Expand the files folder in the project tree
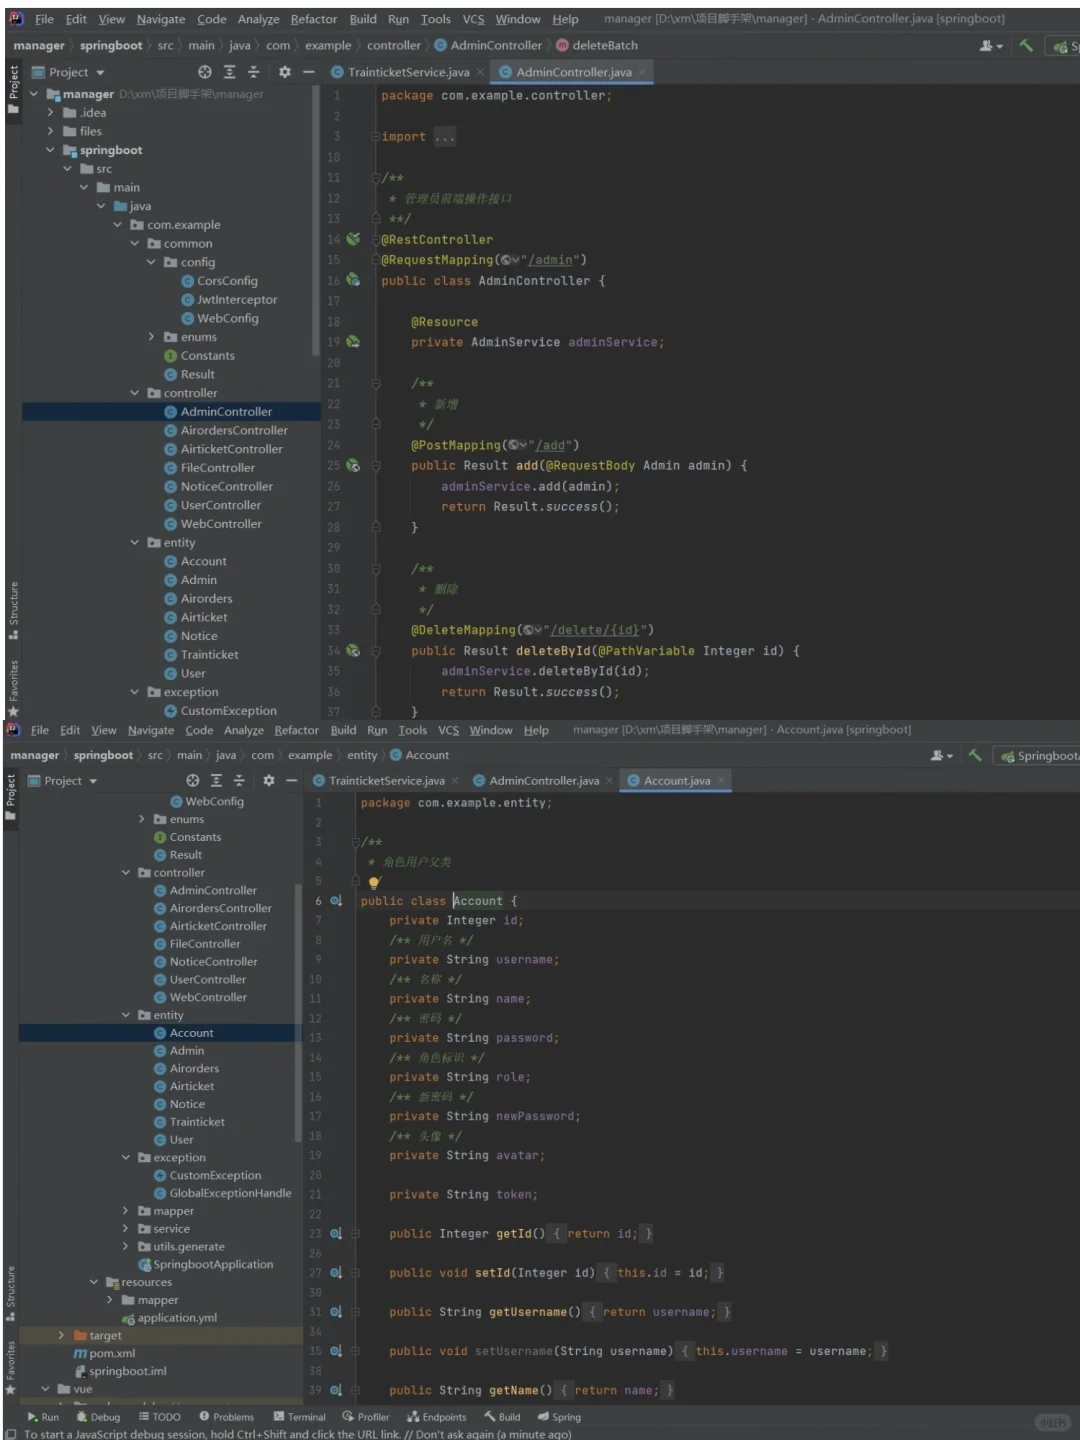The width and height of the screenshot is (1080, 1440). click(51, 131)
